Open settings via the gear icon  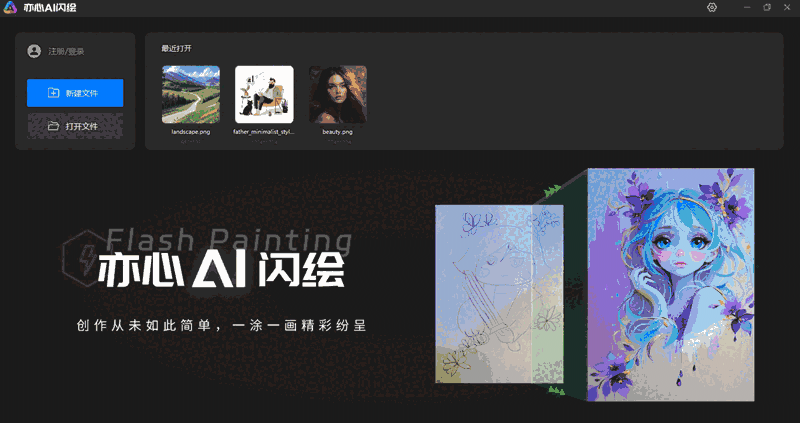712,8
